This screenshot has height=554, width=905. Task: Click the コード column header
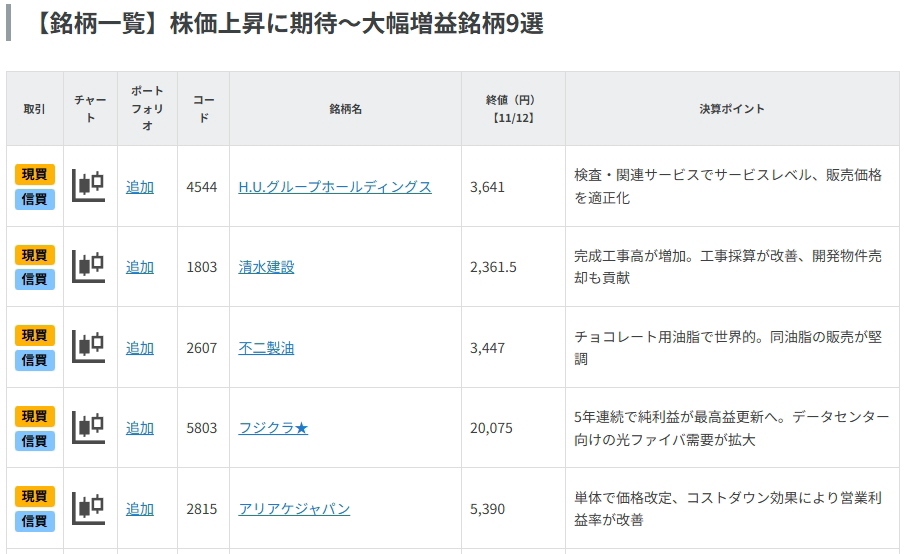tap(203, 109)
